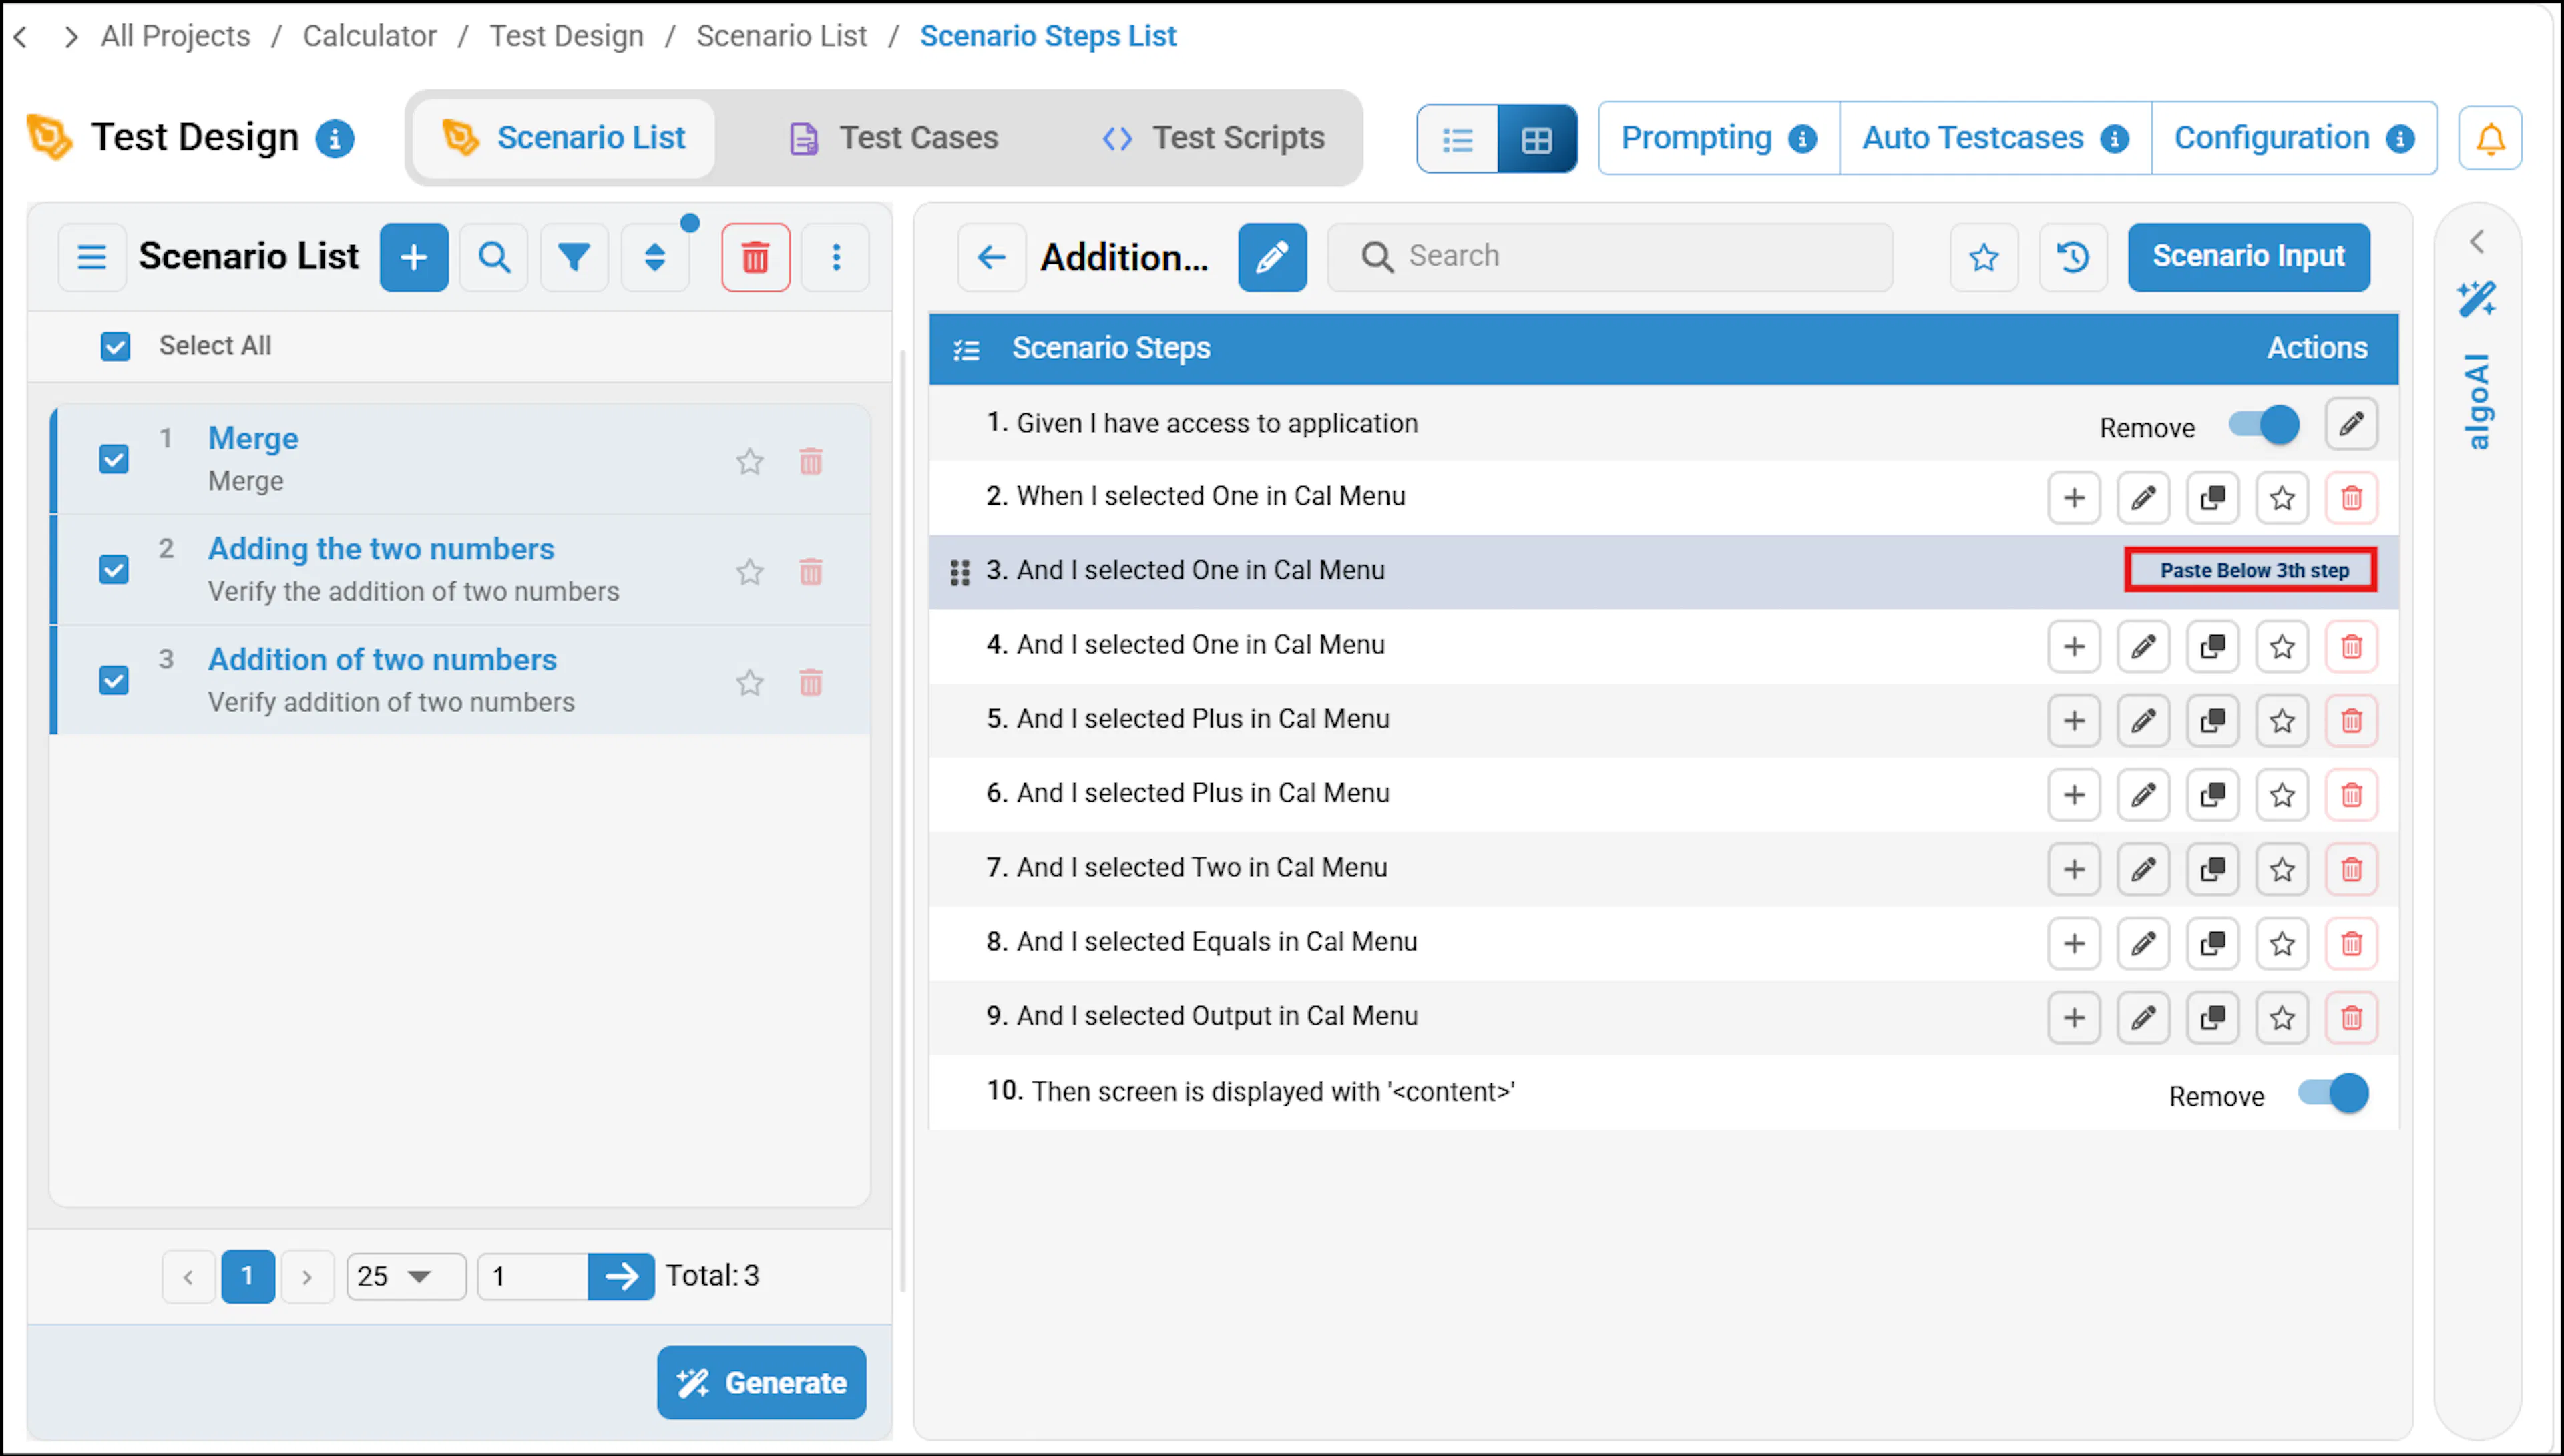Switch to grid view icon
The width and height of the screenshot is (2564, 1456).
point(1537,139)
